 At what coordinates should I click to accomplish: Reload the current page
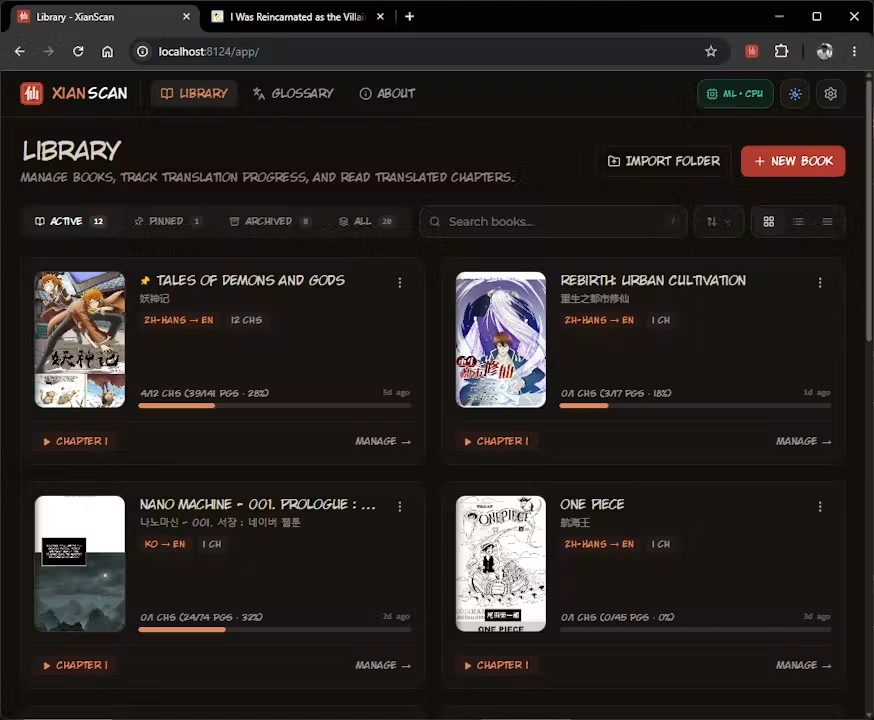[78, 51]
